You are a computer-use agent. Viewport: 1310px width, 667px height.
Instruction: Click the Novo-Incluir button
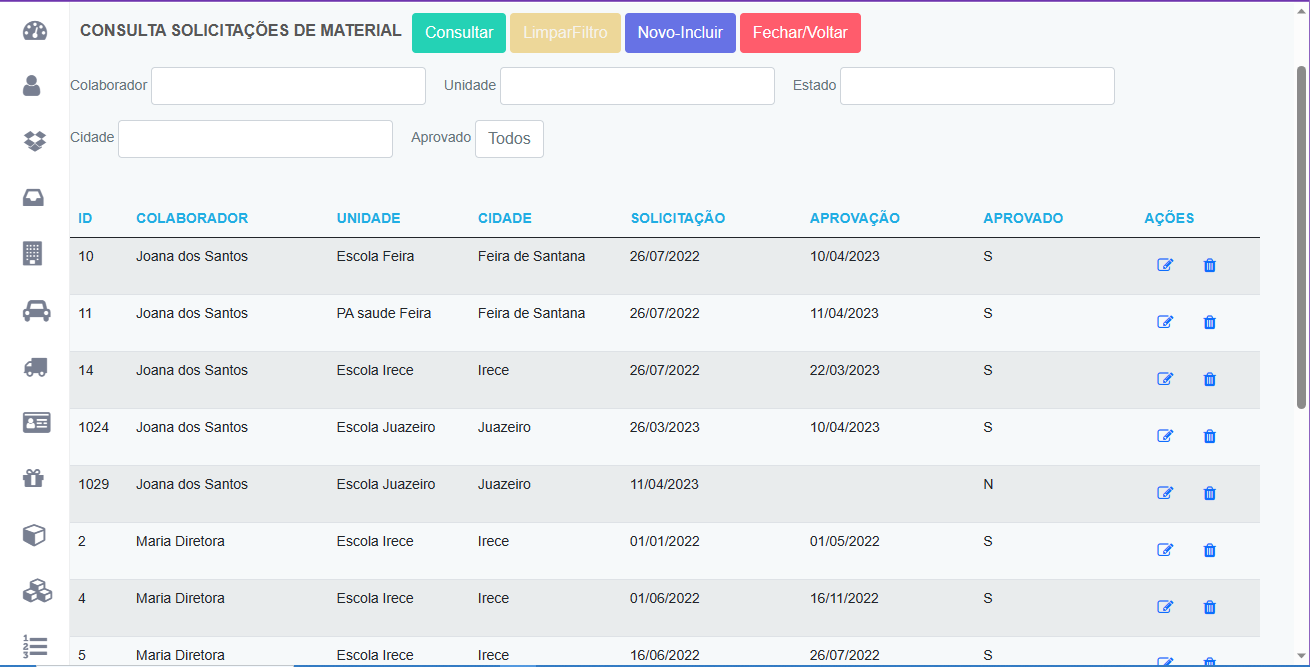click(x=680, y=33)
